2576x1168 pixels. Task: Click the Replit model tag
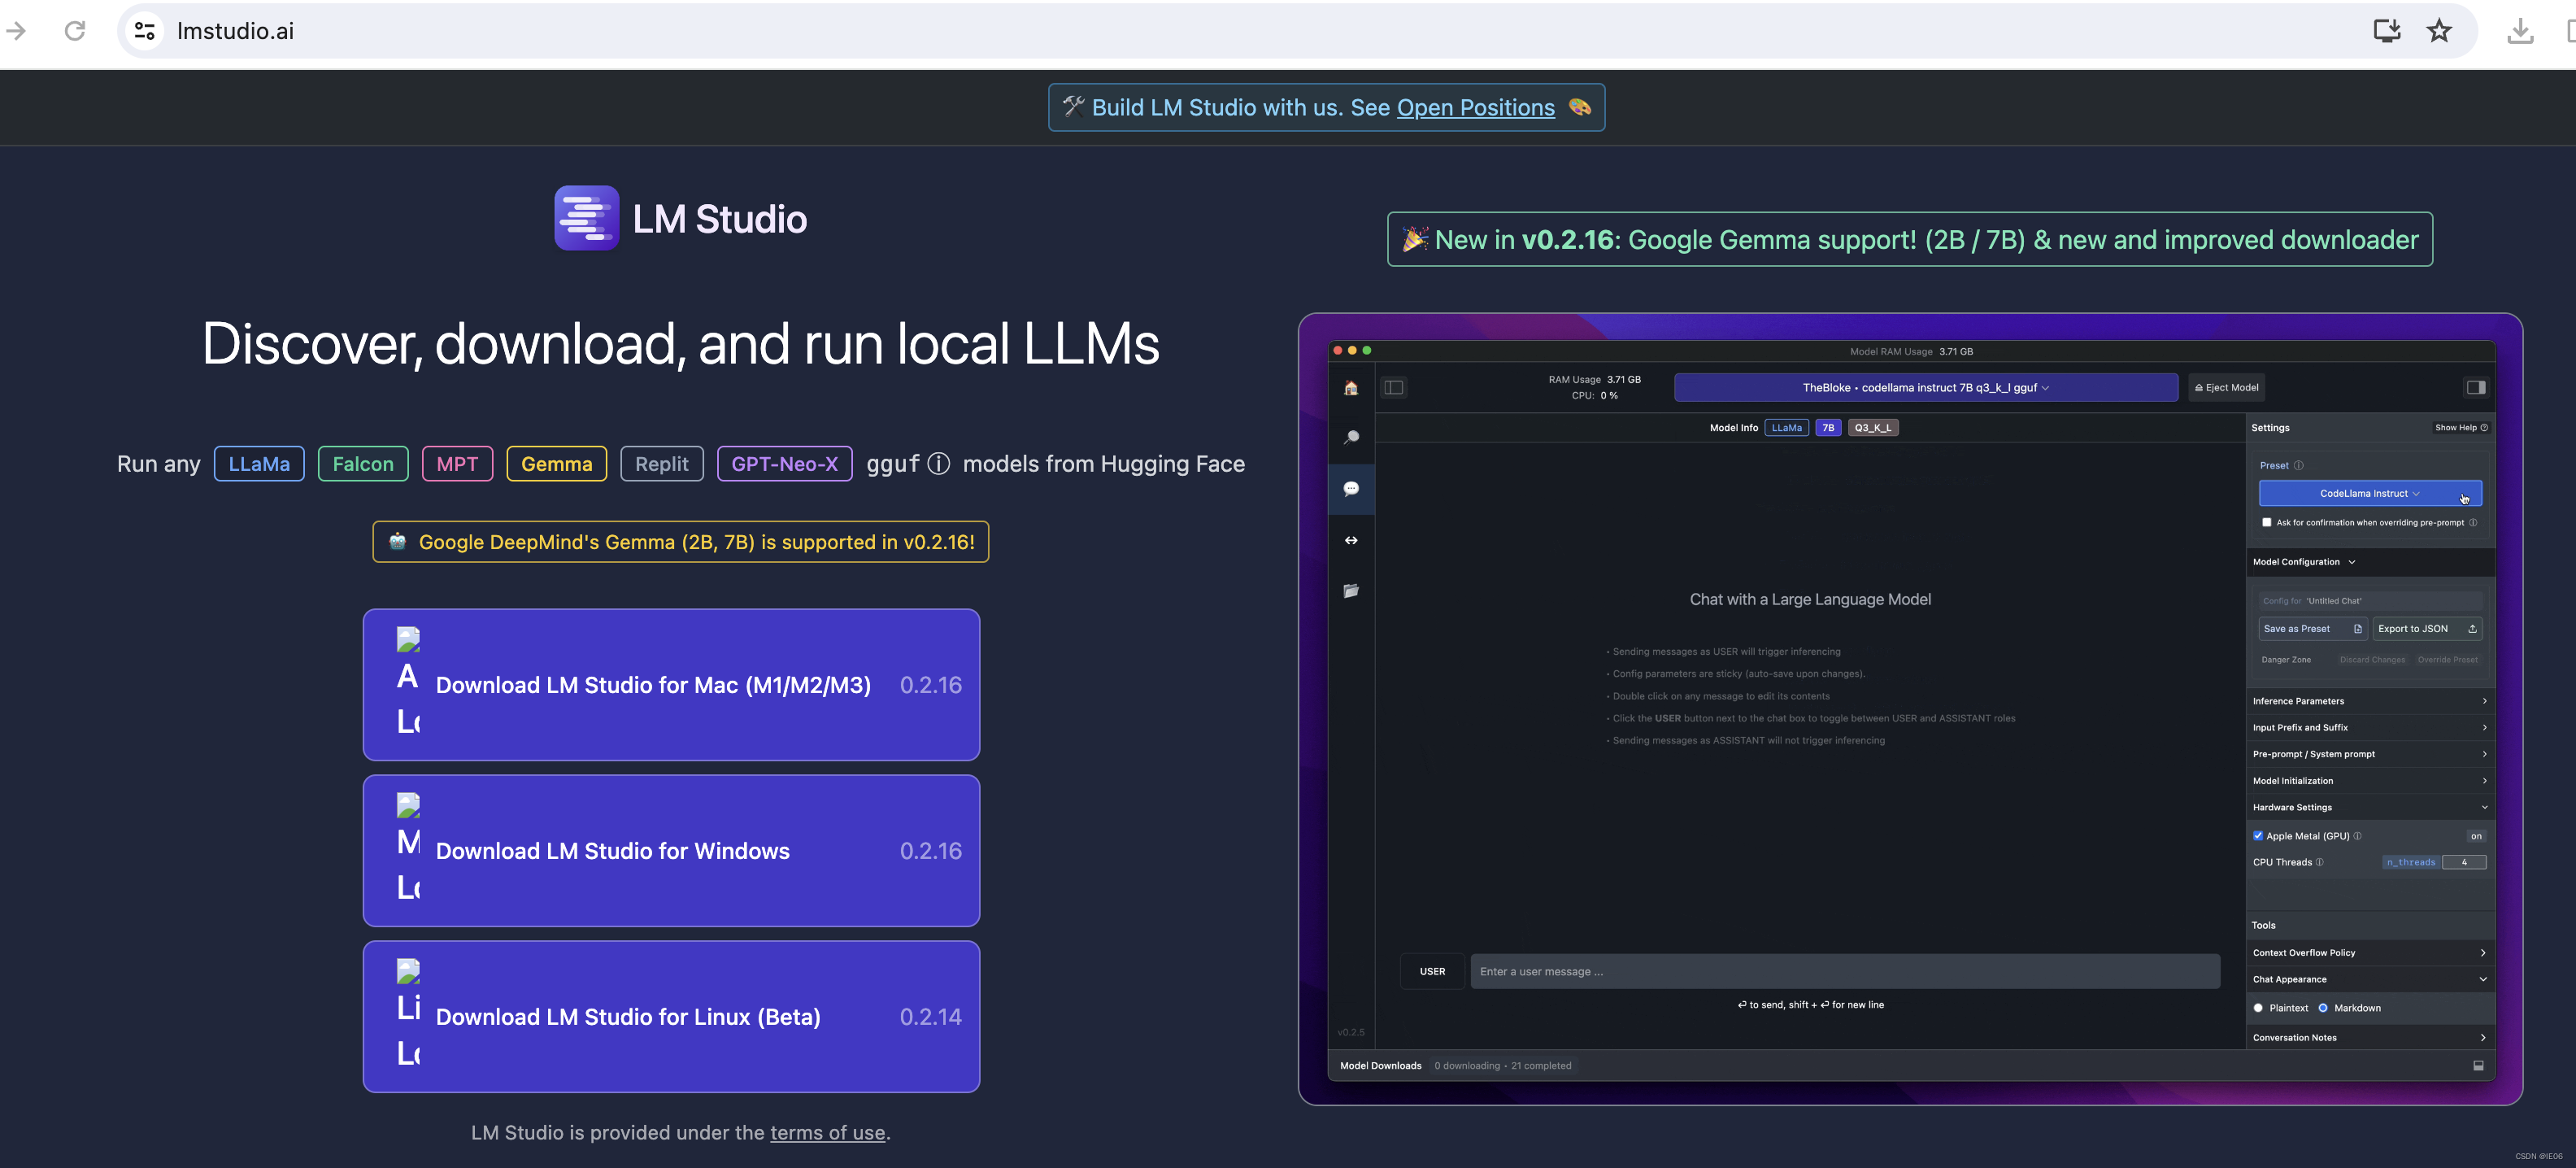point(661,464)
